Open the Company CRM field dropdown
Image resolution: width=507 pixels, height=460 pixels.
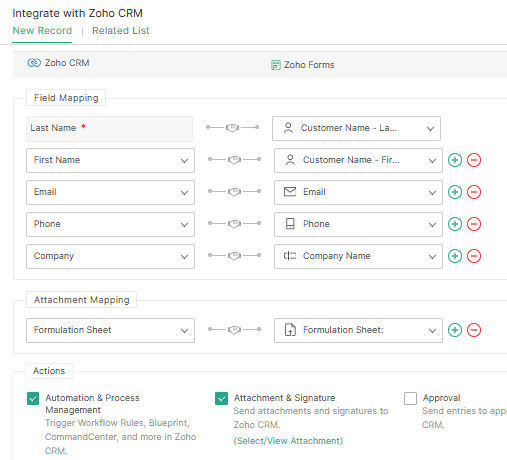pos(110,256)
